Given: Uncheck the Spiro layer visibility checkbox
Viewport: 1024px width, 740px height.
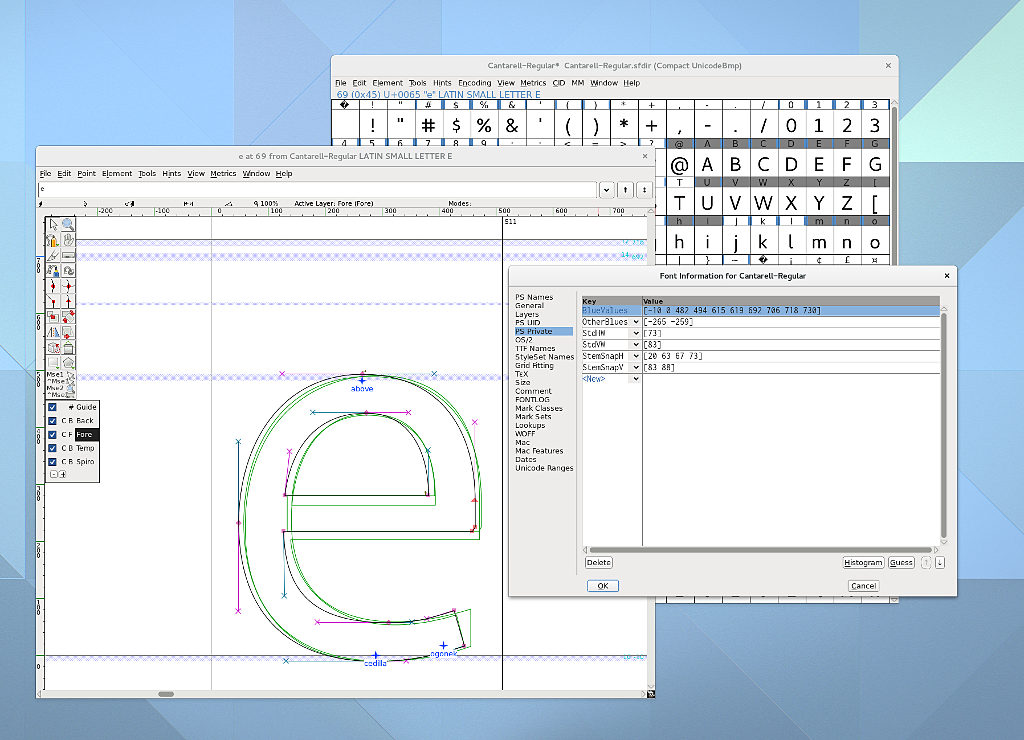Looking at the screenshot, I should coord(53,462).
